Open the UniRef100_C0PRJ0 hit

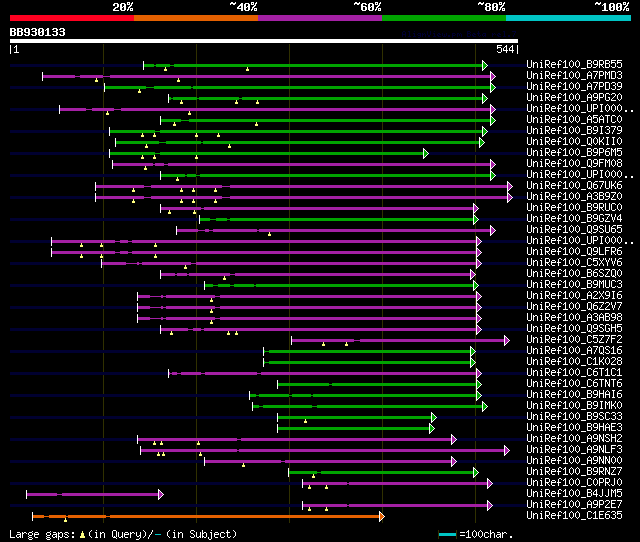574,483
